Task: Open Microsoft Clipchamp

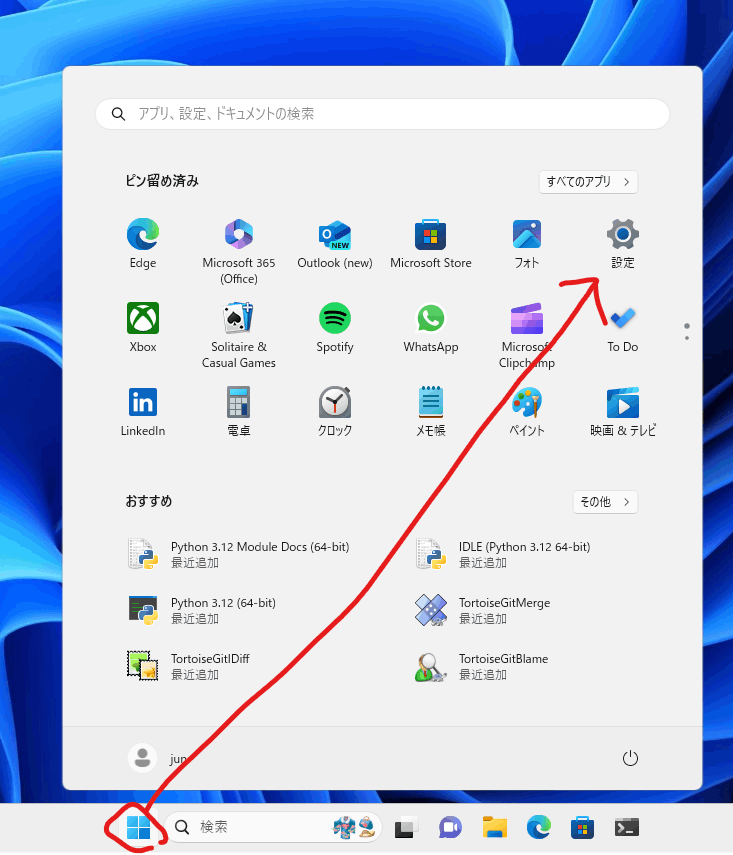Action: 527,335
